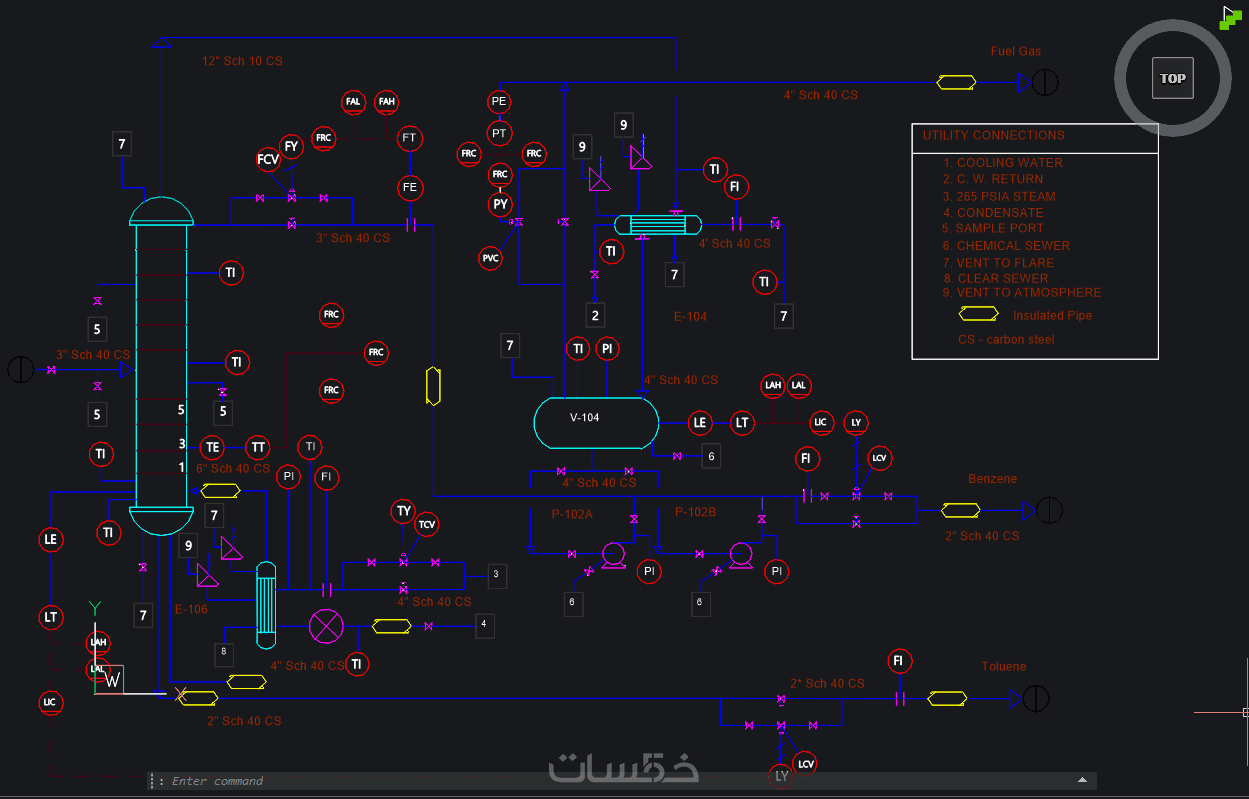Select the E-106 reboiler exchanger symbol
1249x799 pixels.
pos(266,605)
